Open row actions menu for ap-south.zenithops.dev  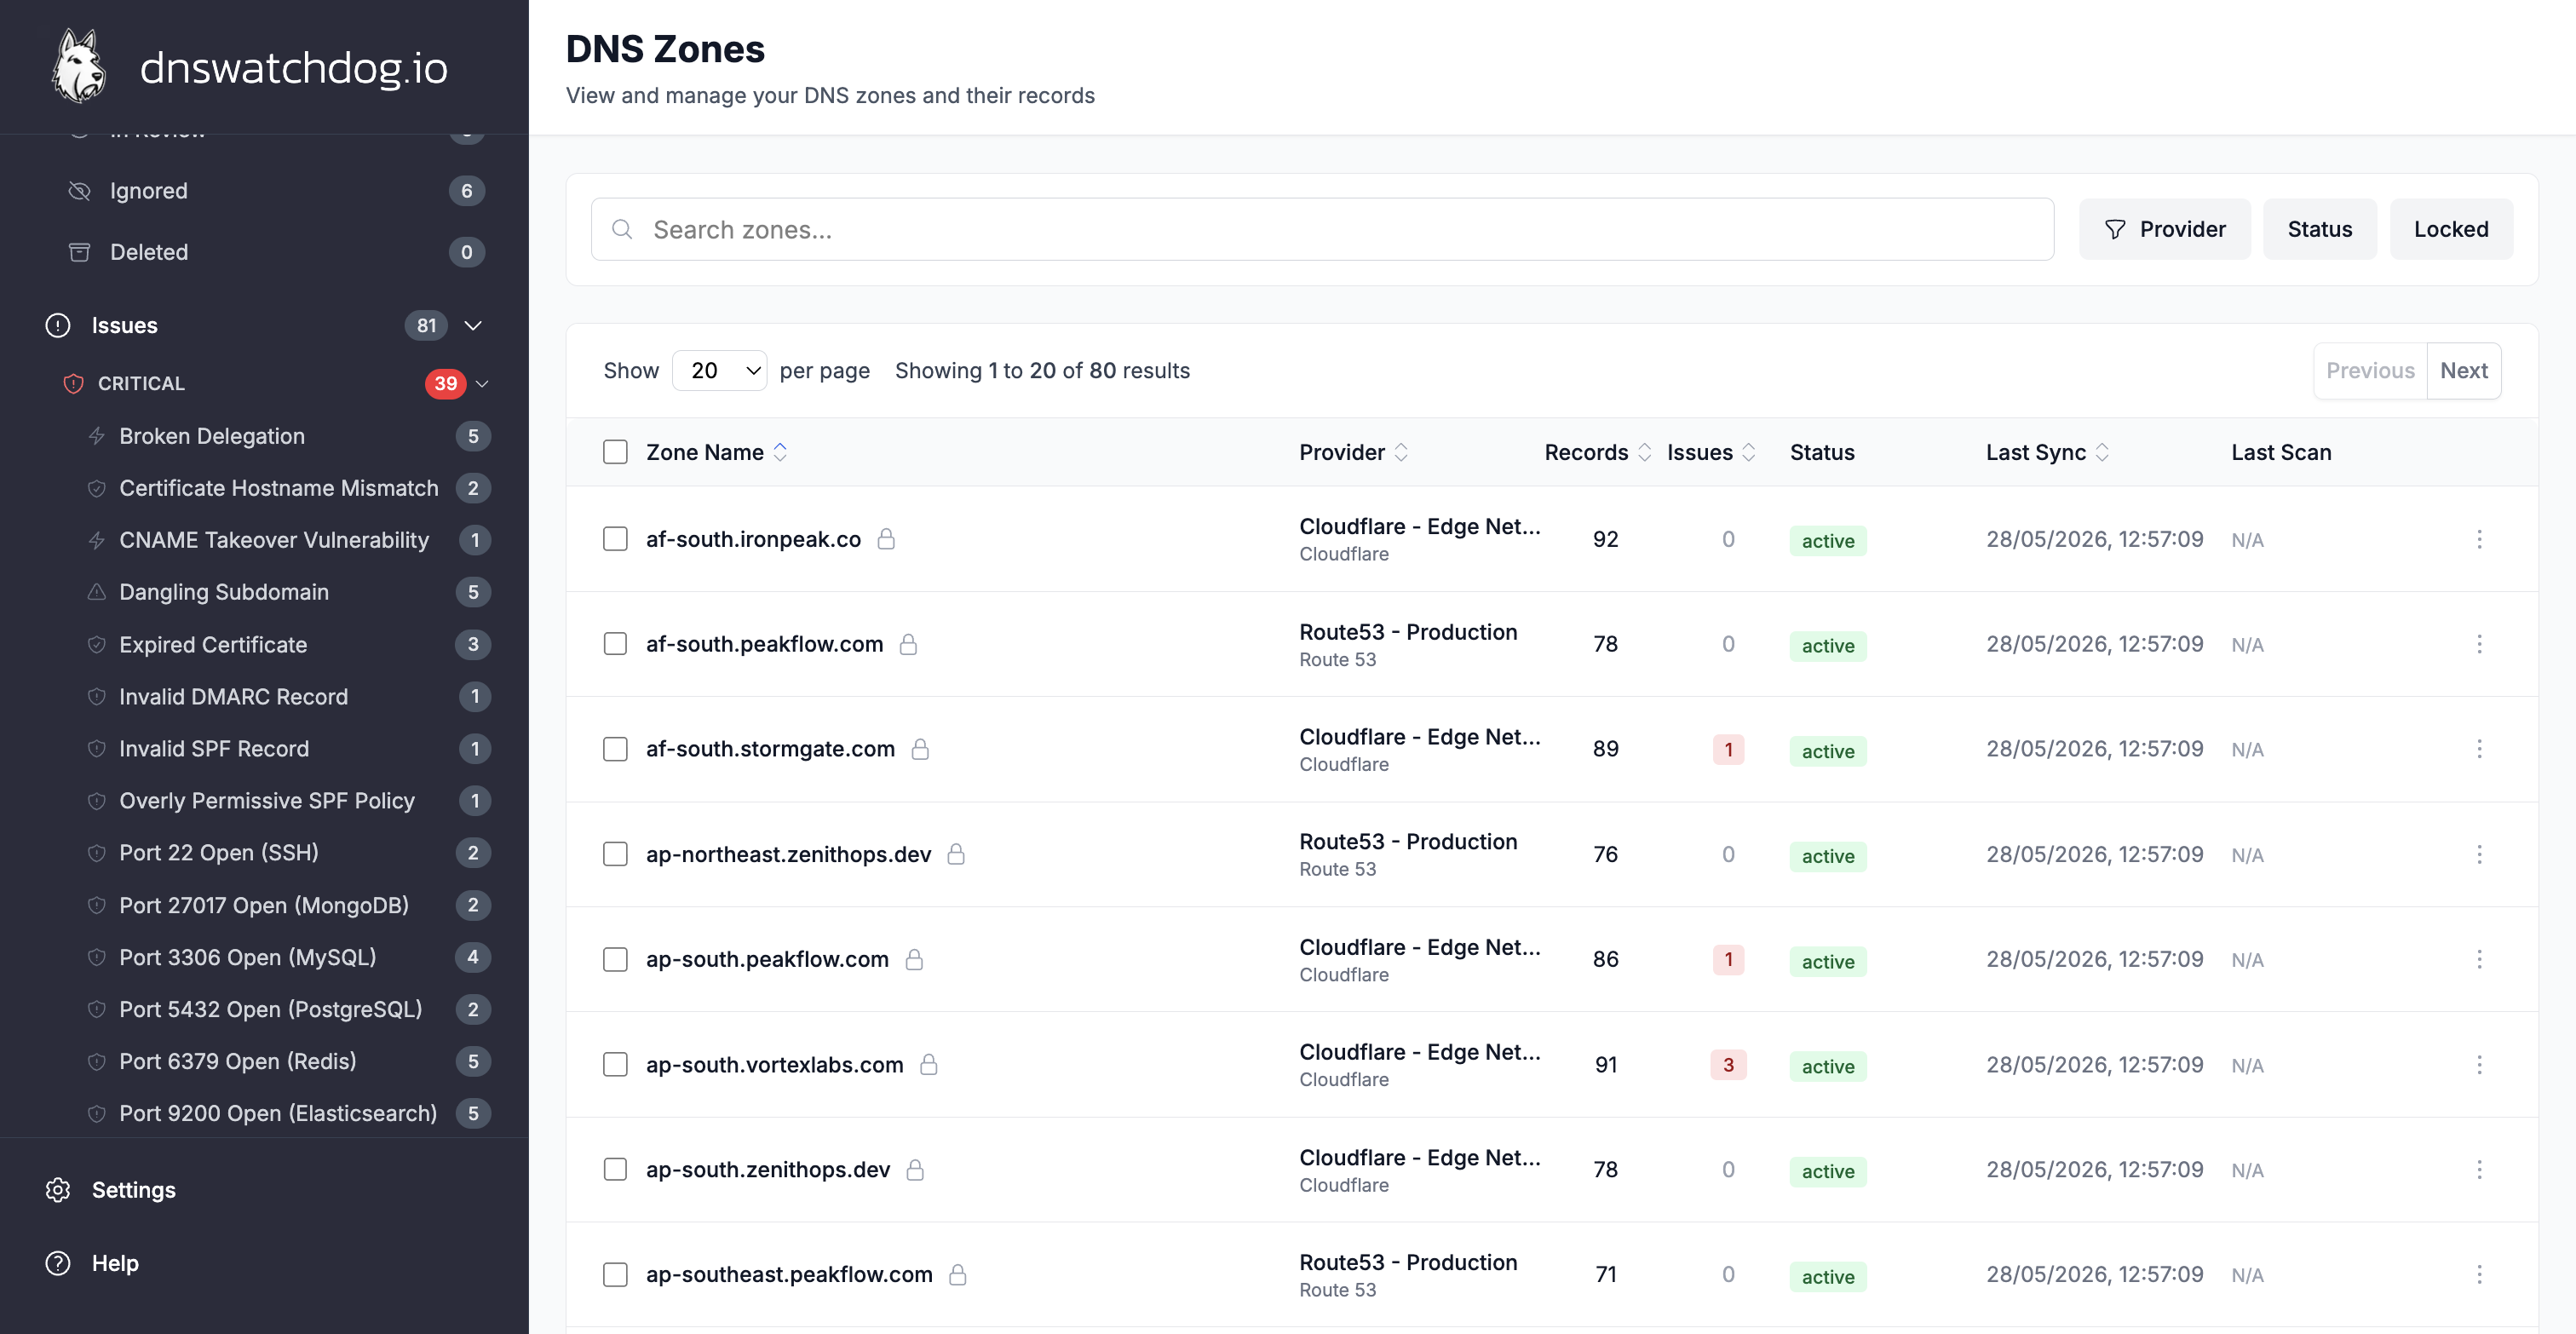coord(2479,1169)
